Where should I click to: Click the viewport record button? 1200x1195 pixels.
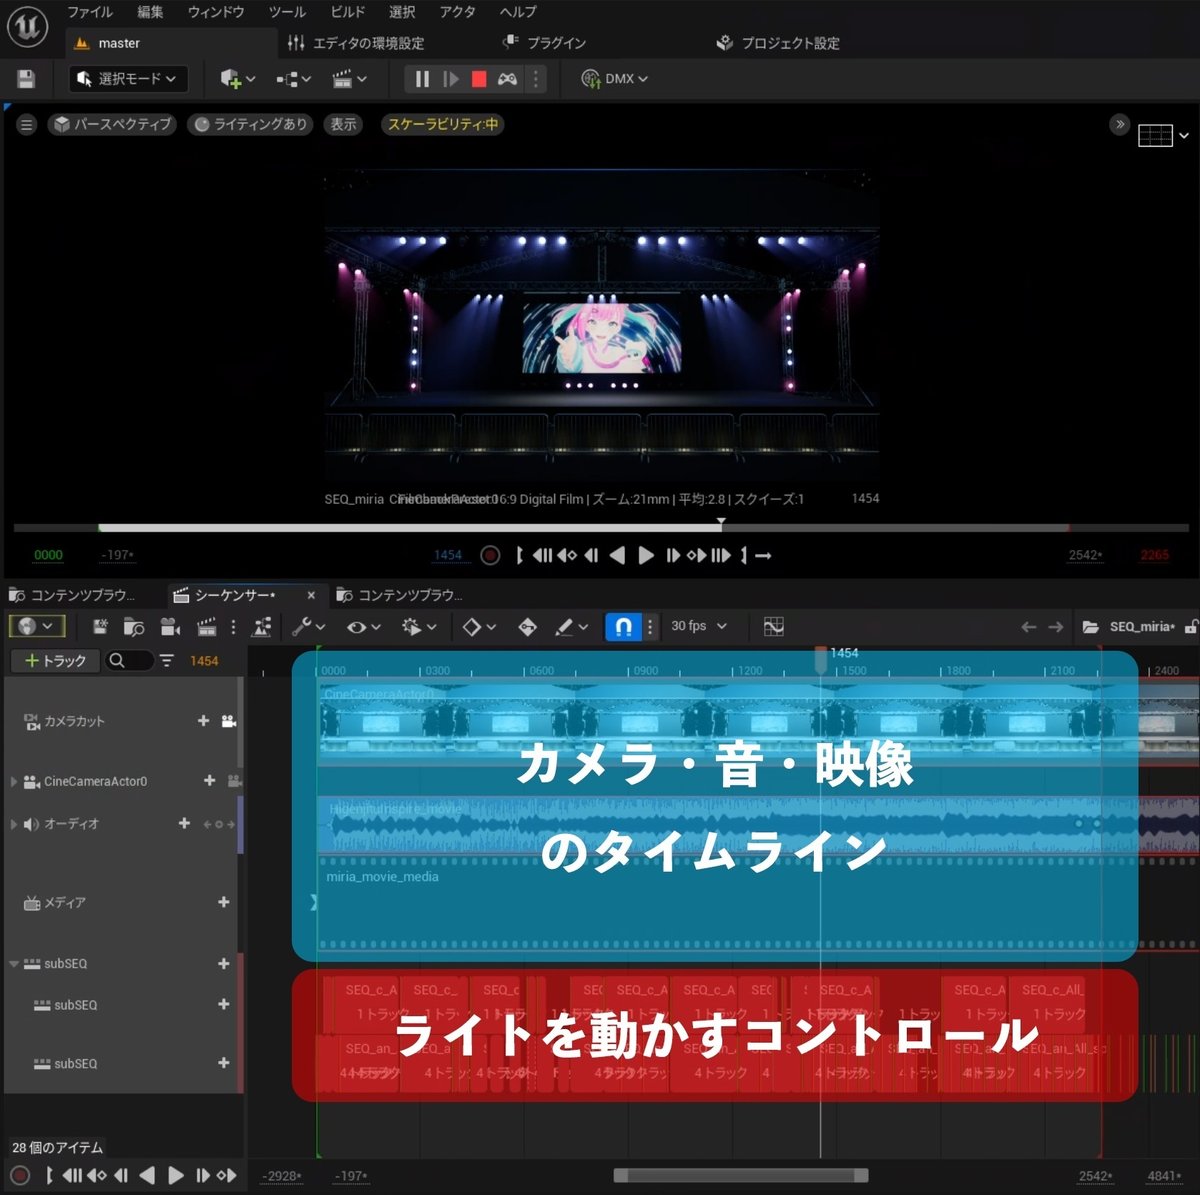(490, 555)
